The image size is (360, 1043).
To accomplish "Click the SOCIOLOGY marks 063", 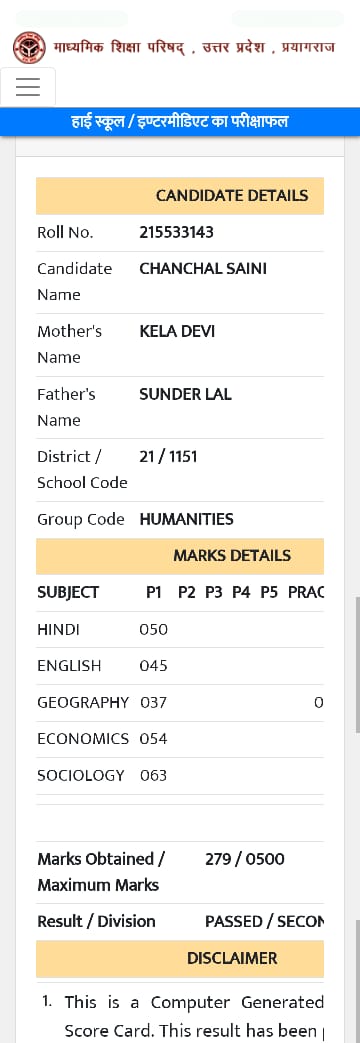I will pos(154,776).
